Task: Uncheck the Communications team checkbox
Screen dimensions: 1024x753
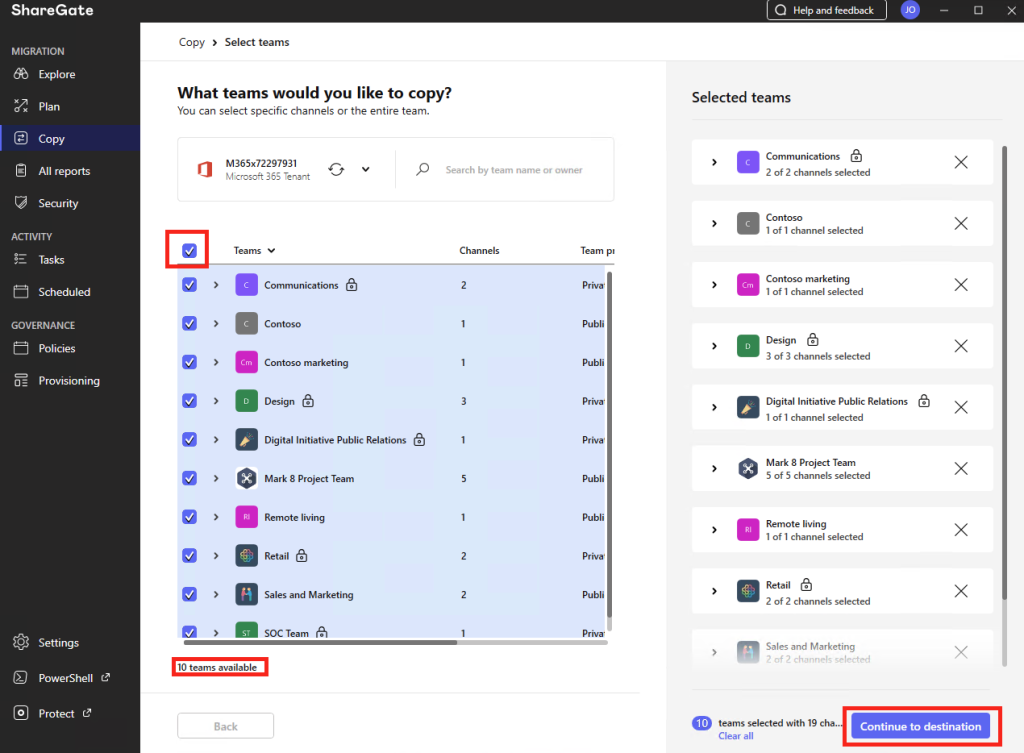Action: [189, 285]
